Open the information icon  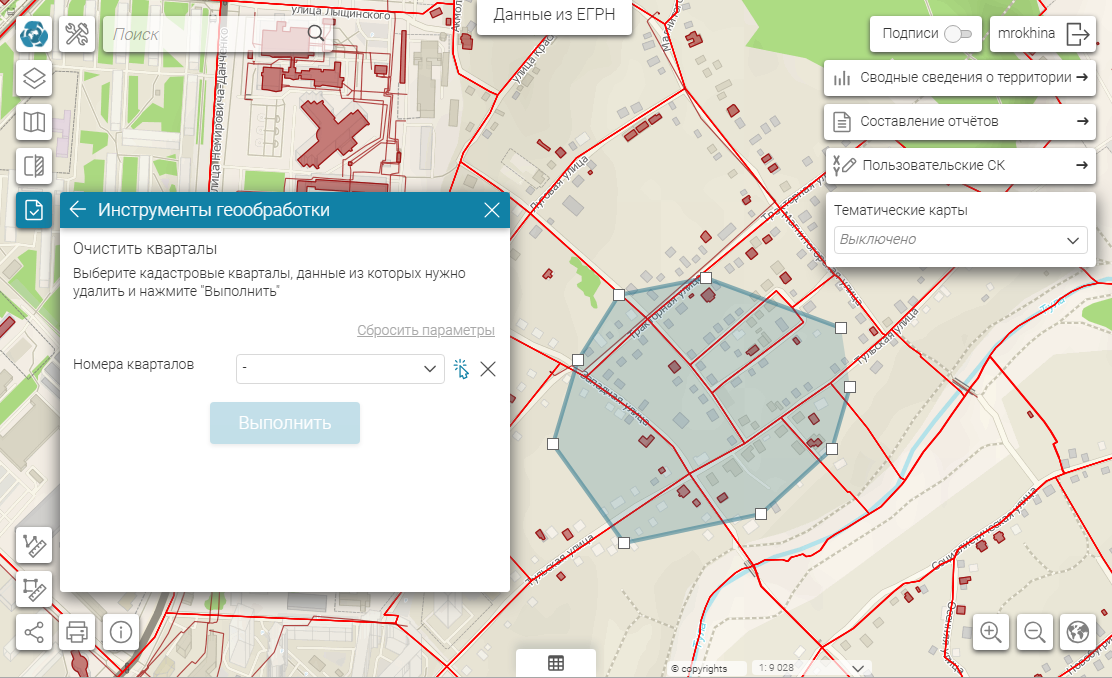121,632
